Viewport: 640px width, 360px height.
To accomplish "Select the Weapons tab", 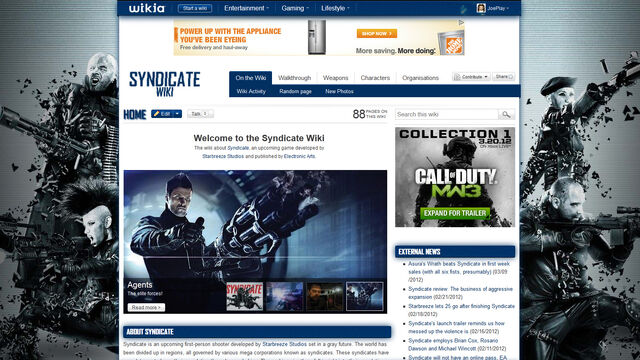I will [x=336, y=78].
